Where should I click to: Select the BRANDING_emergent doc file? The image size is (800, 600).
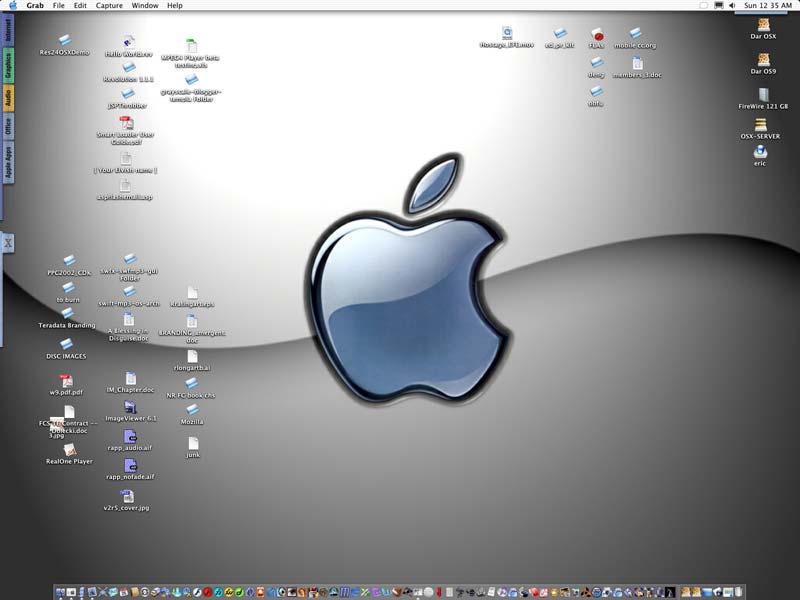[192, 329]
